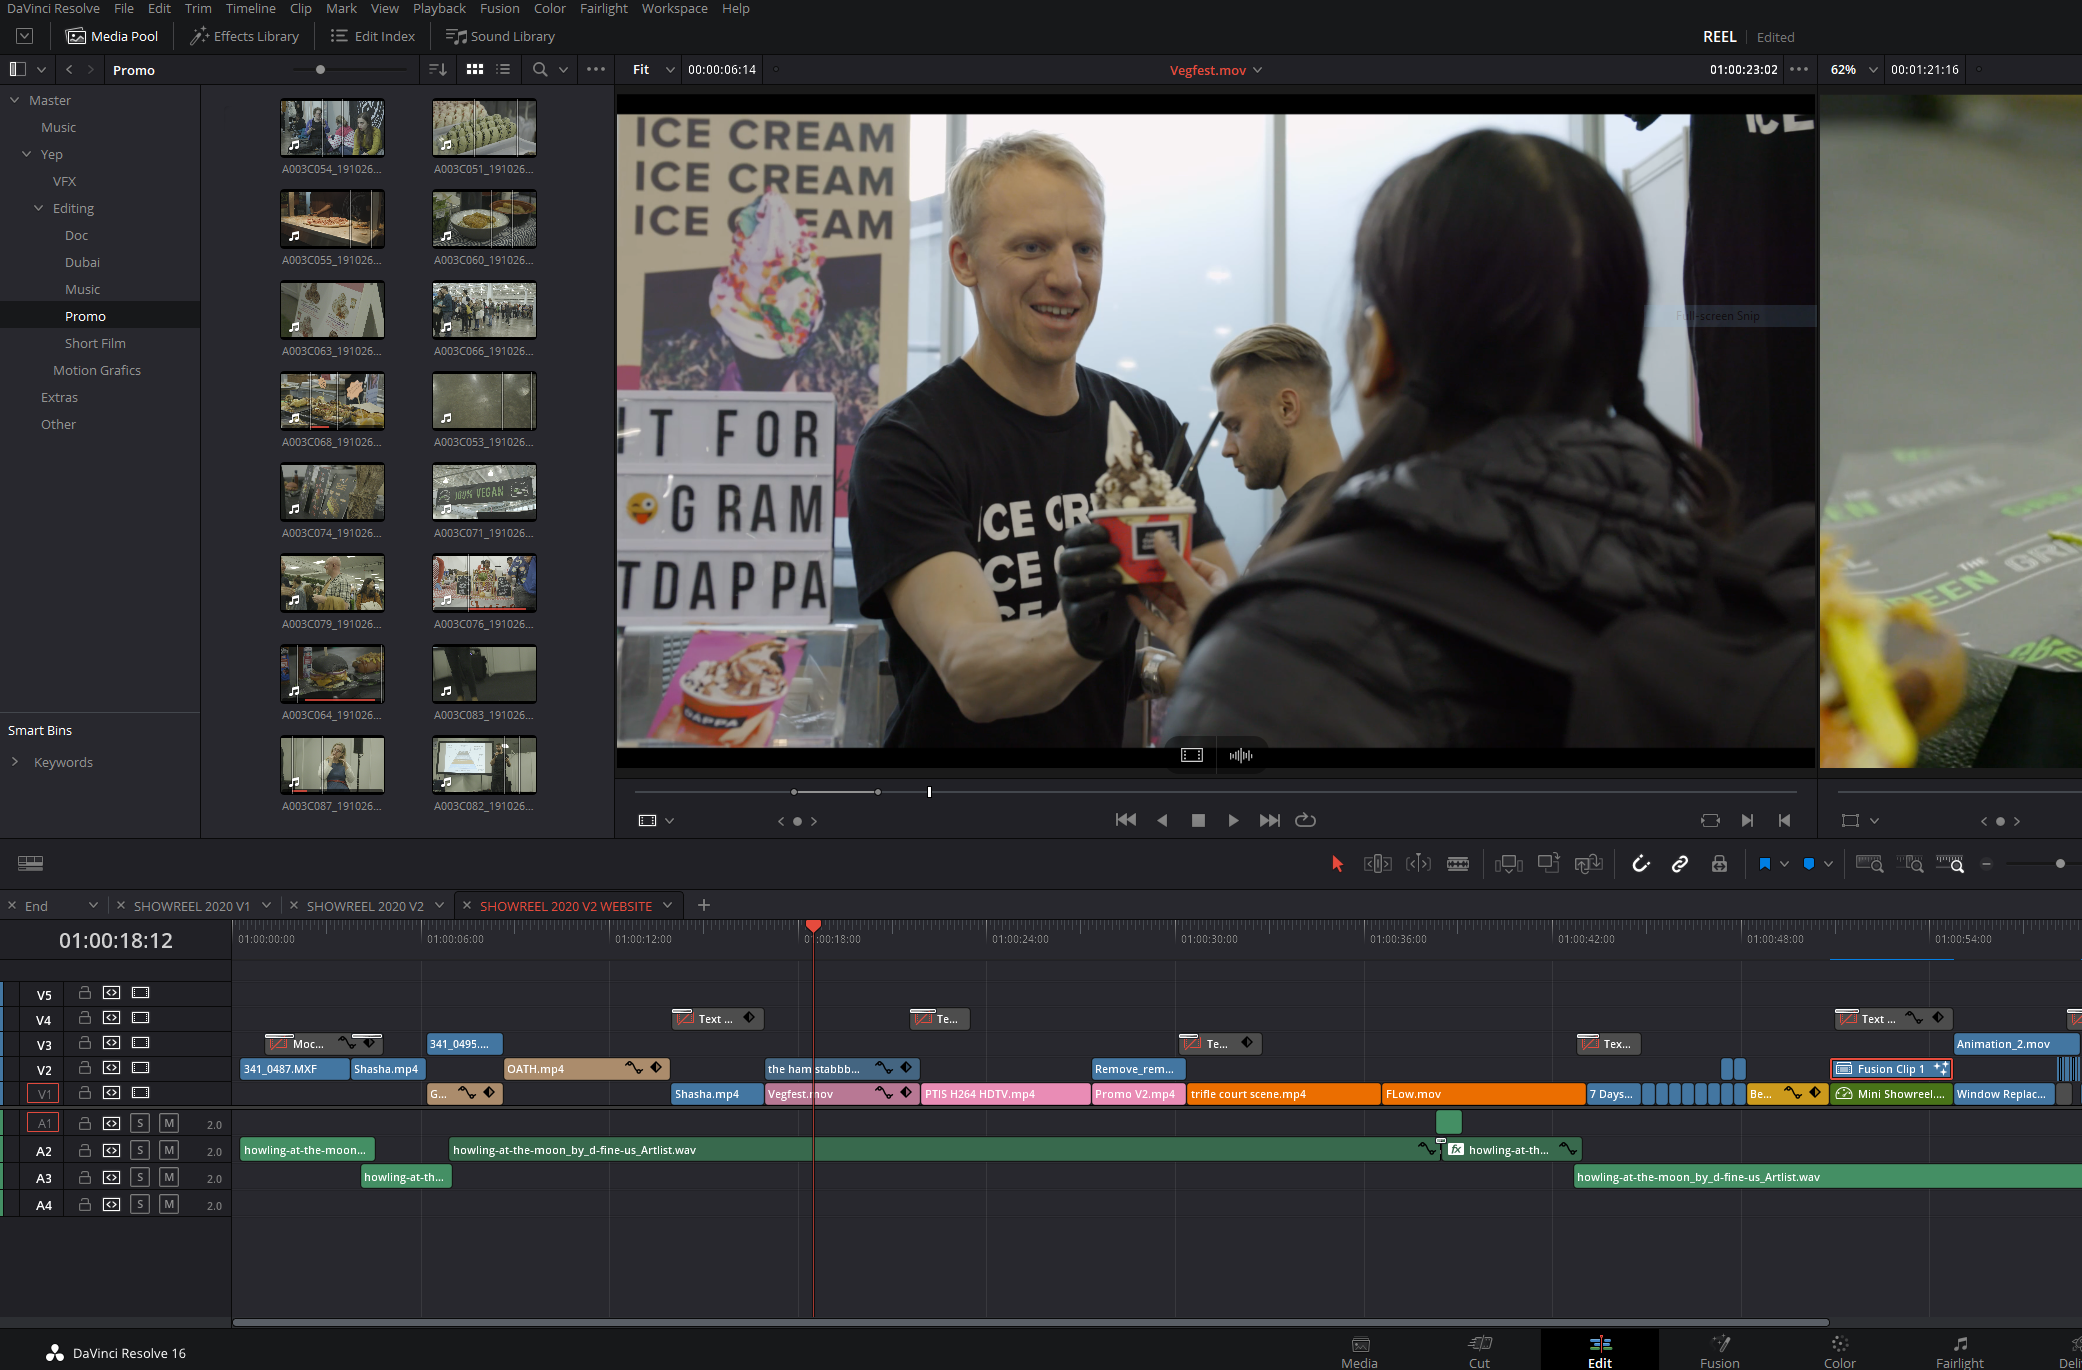This screenshot has width=2082, height=1370.
Task: Expand the Keywords smart bins group
Action: (x=15, y=761)
